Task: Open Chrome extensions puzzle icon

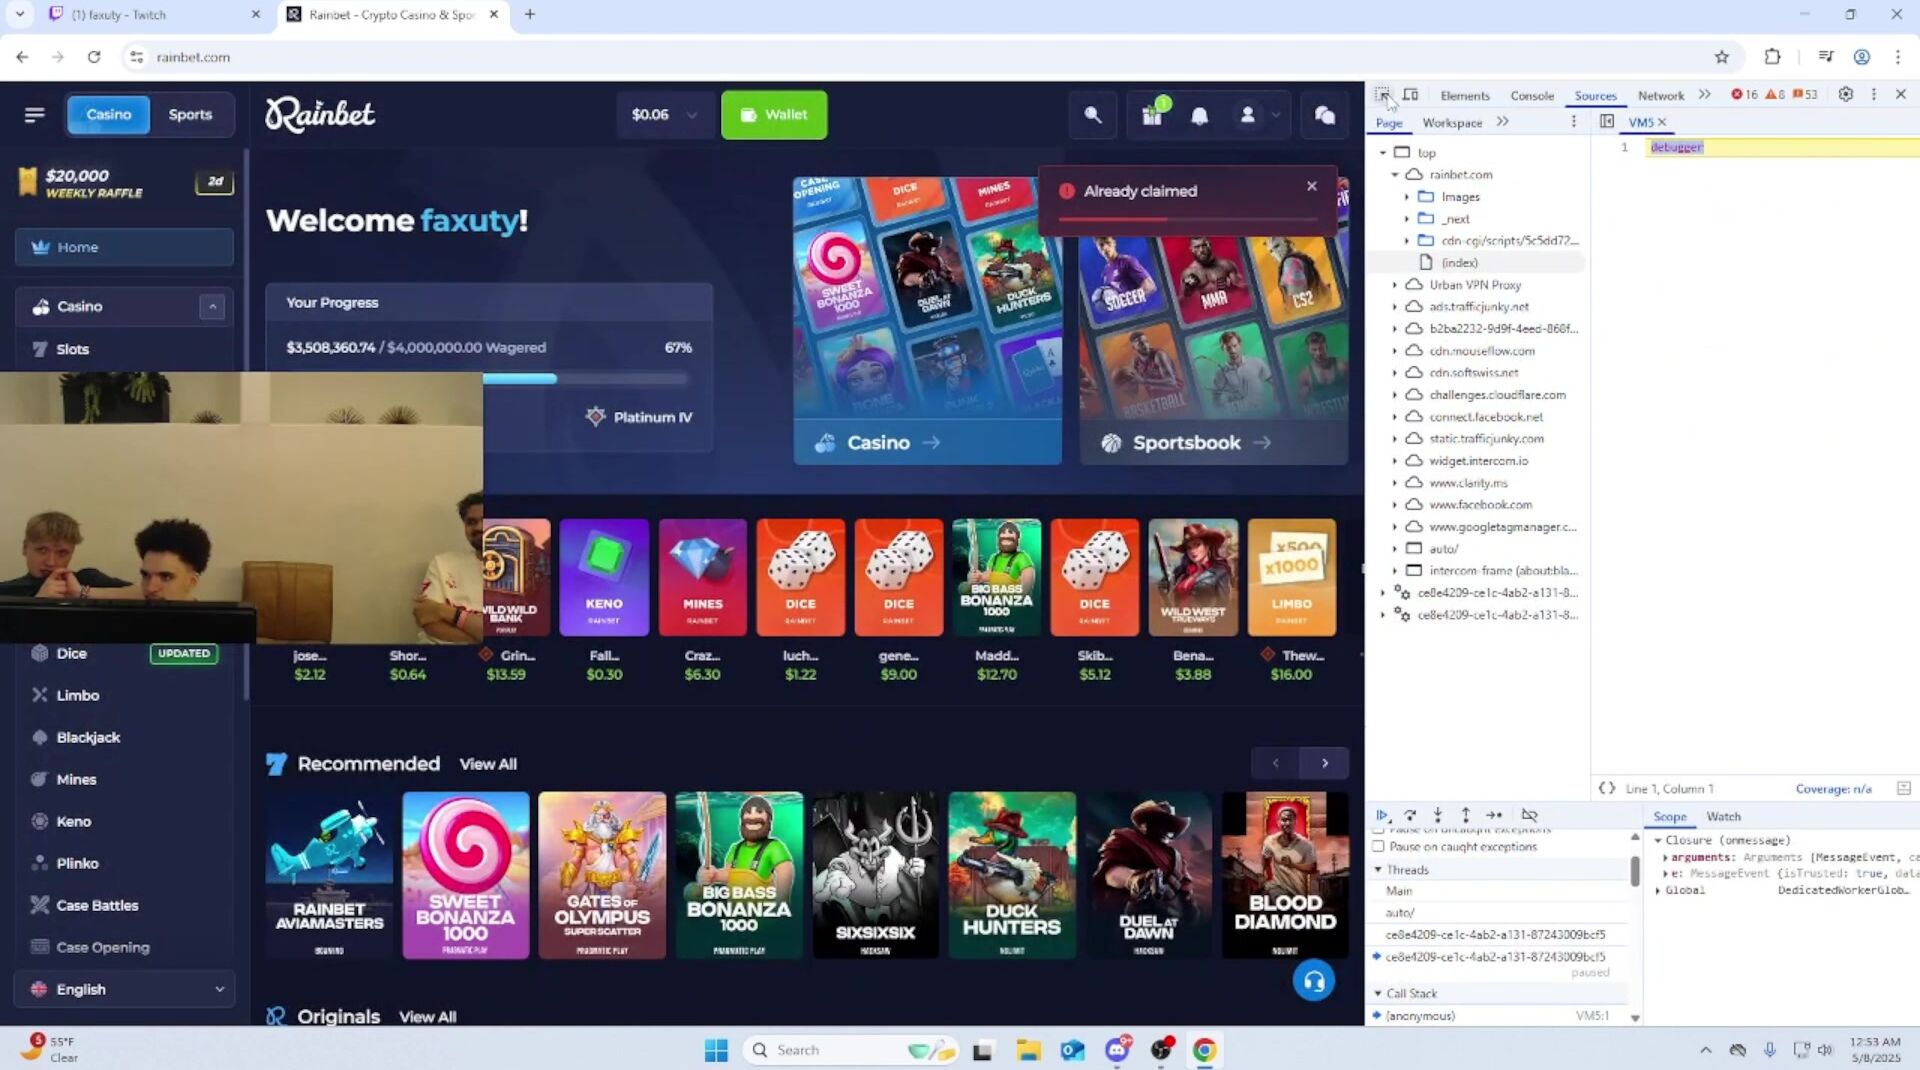Action: (1772, 57)
